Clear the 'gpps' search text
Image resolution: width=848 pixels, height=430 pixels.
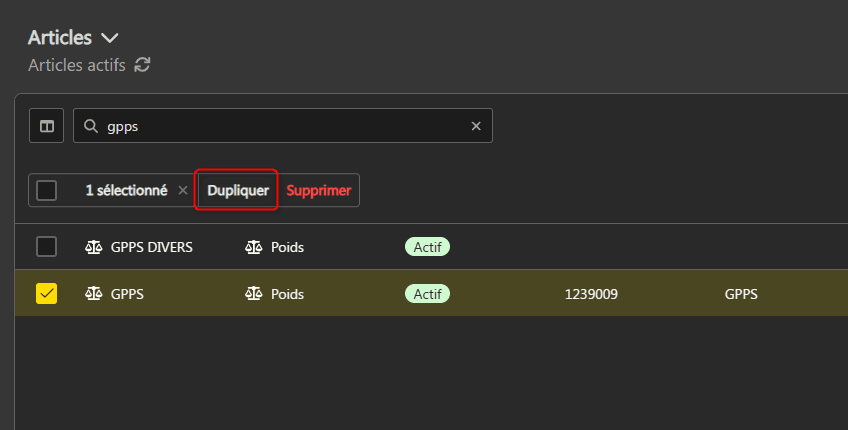(476, 126)
